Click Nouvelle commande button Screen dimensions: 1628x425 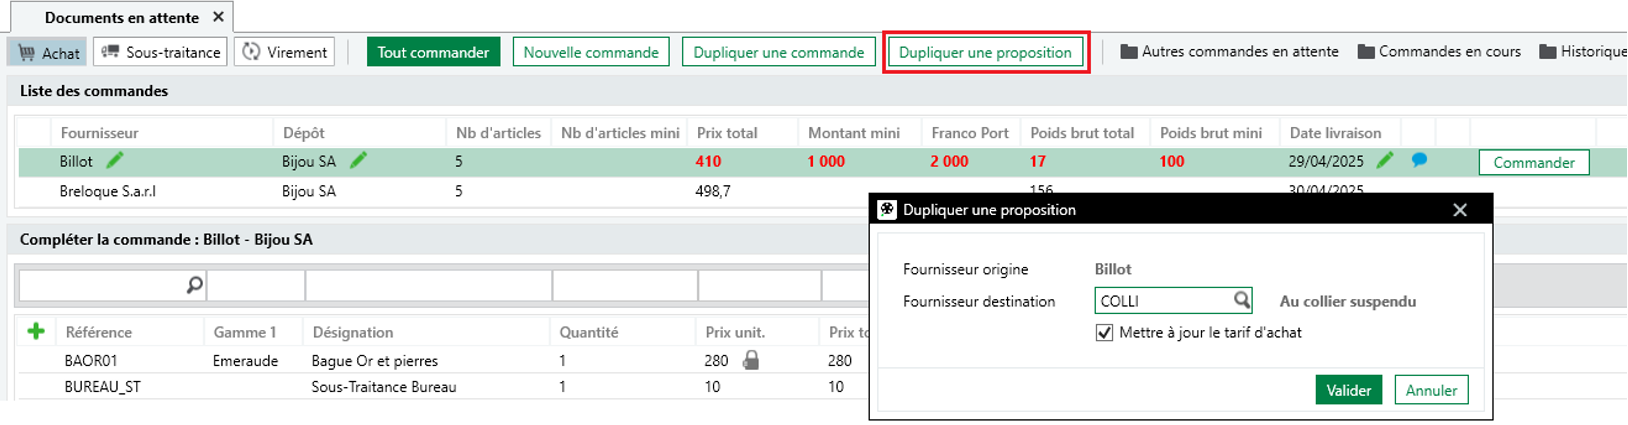click(x=591, y=52)
